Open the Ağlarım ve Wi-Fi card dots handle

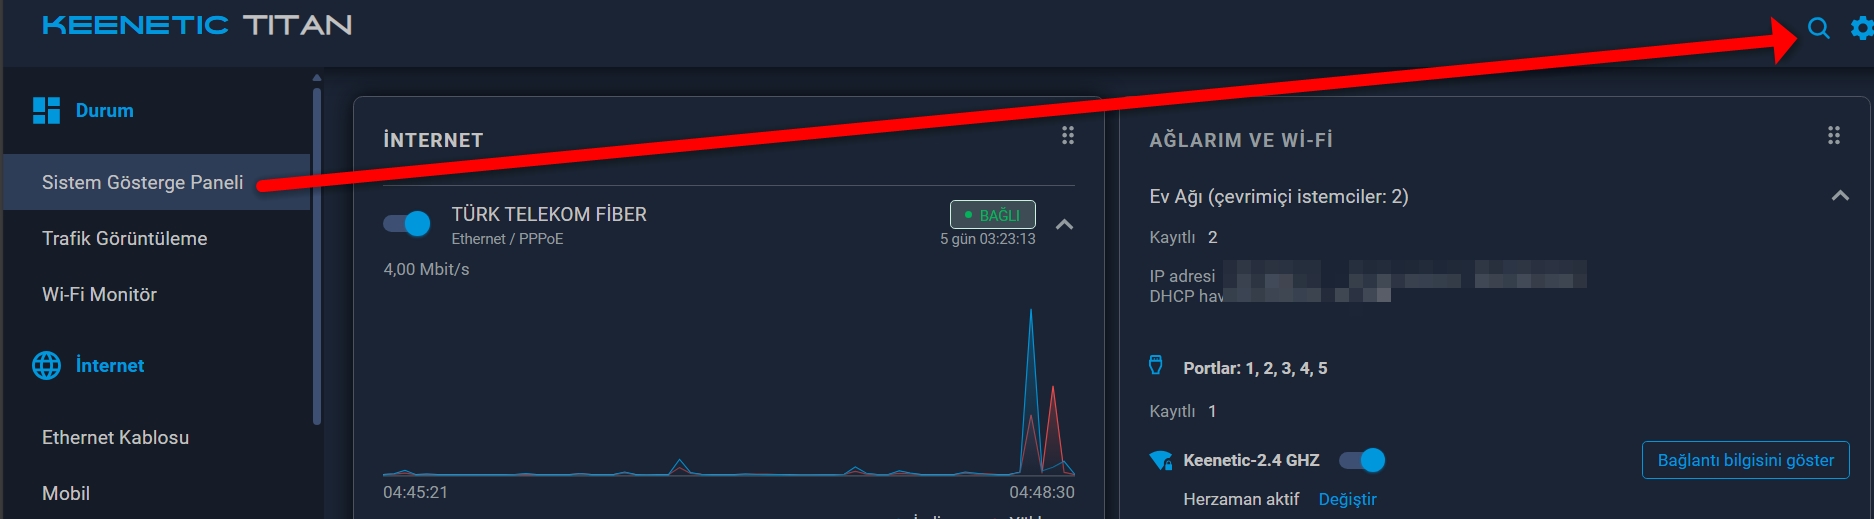coord(1834,136)
